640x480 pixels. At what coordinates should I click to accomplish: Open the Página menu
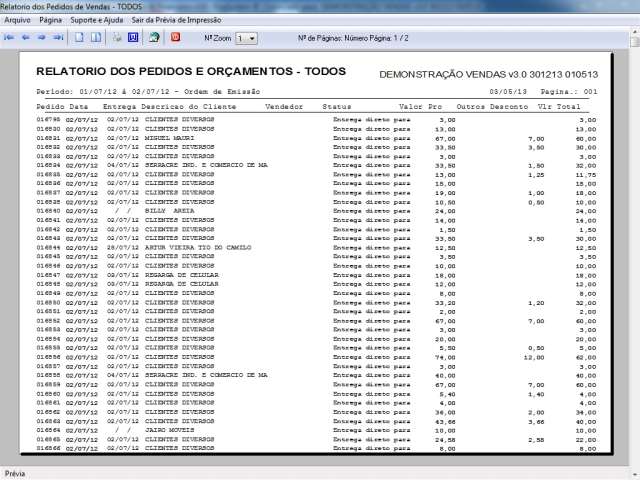pos(52,20)
